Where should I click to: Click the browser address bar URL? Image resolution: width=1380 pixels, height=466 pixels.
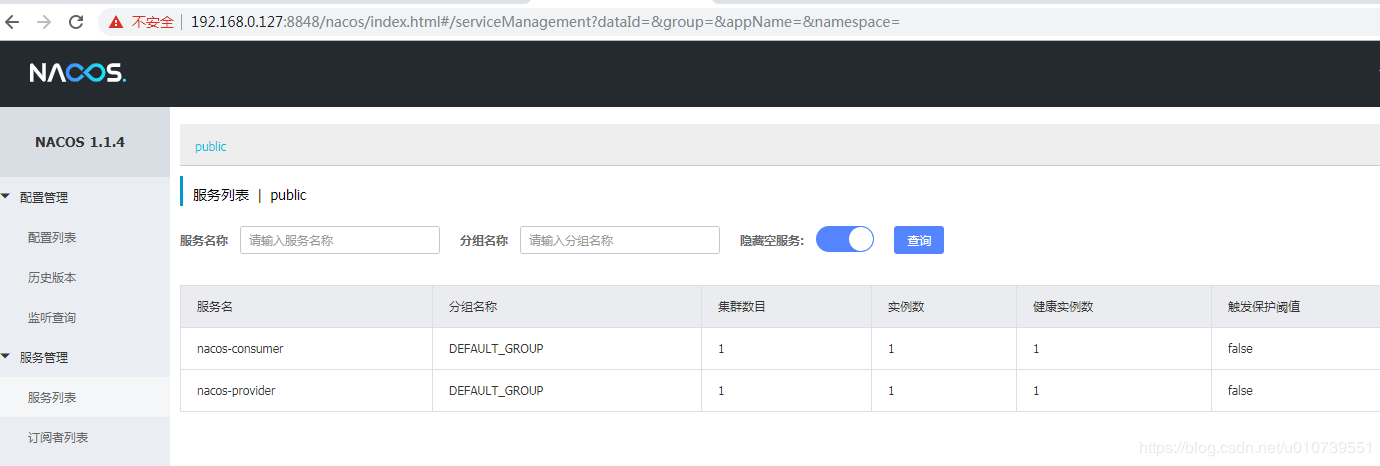(545, 21)
